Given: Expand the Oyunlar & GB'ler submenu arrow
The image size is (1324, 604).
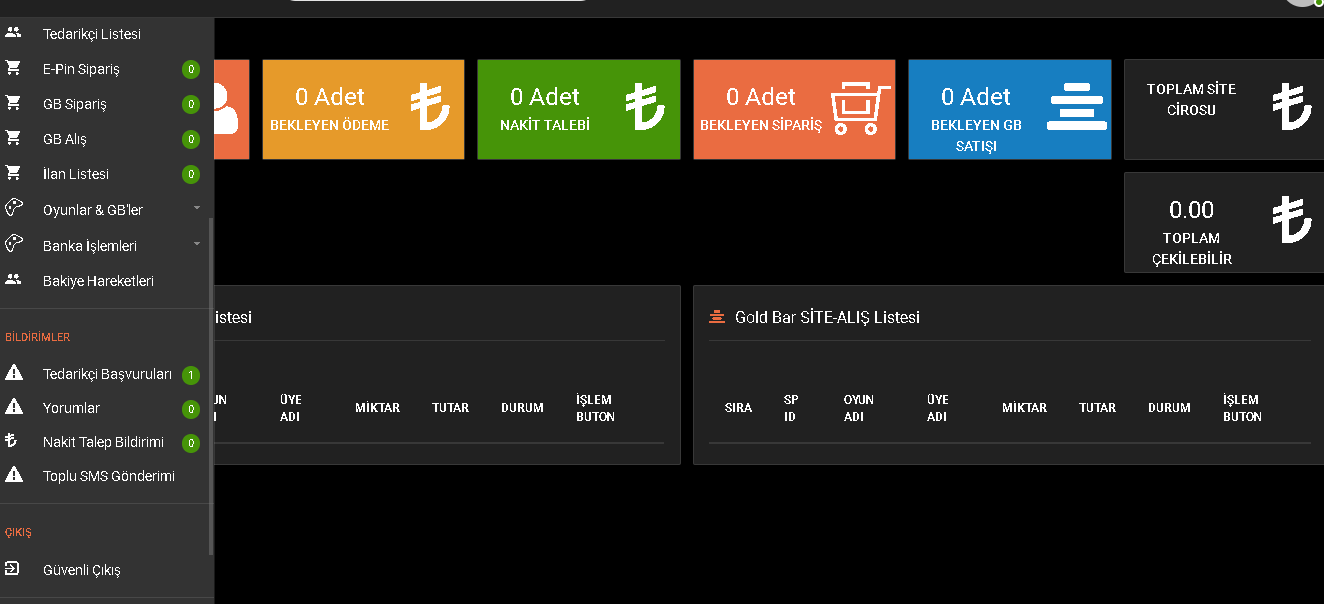Looking at the screenshot, I should pyautogui.click(x=197, y=208).
